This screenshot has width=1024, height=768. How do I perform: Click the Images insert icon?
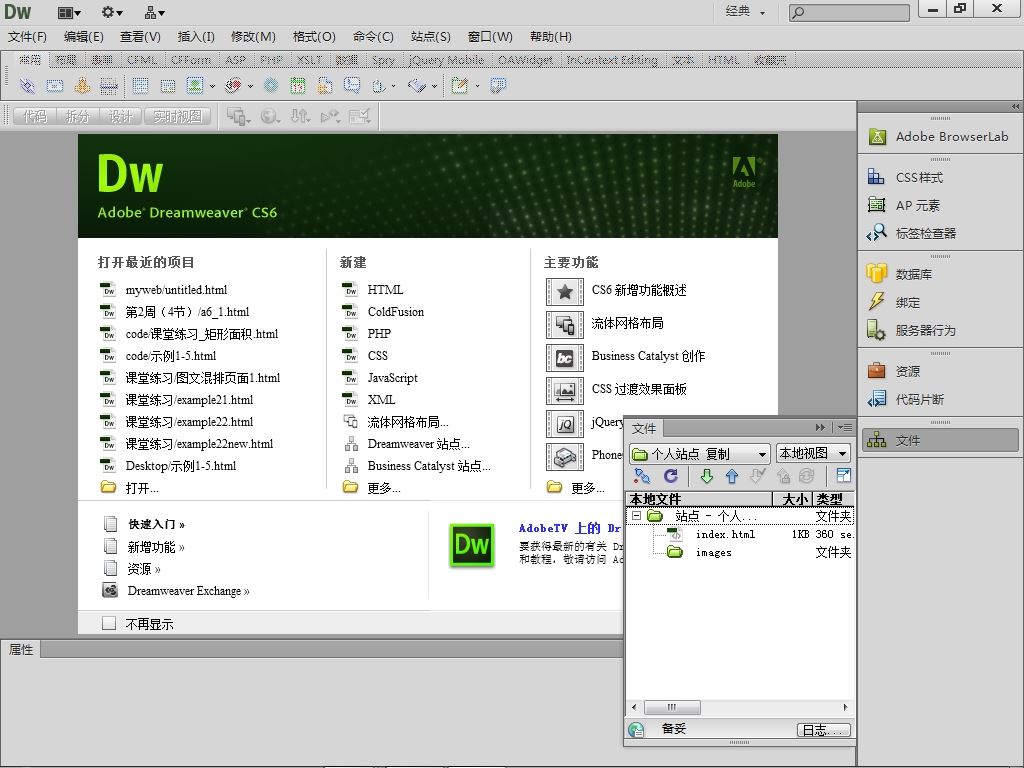tap(195, 86)
